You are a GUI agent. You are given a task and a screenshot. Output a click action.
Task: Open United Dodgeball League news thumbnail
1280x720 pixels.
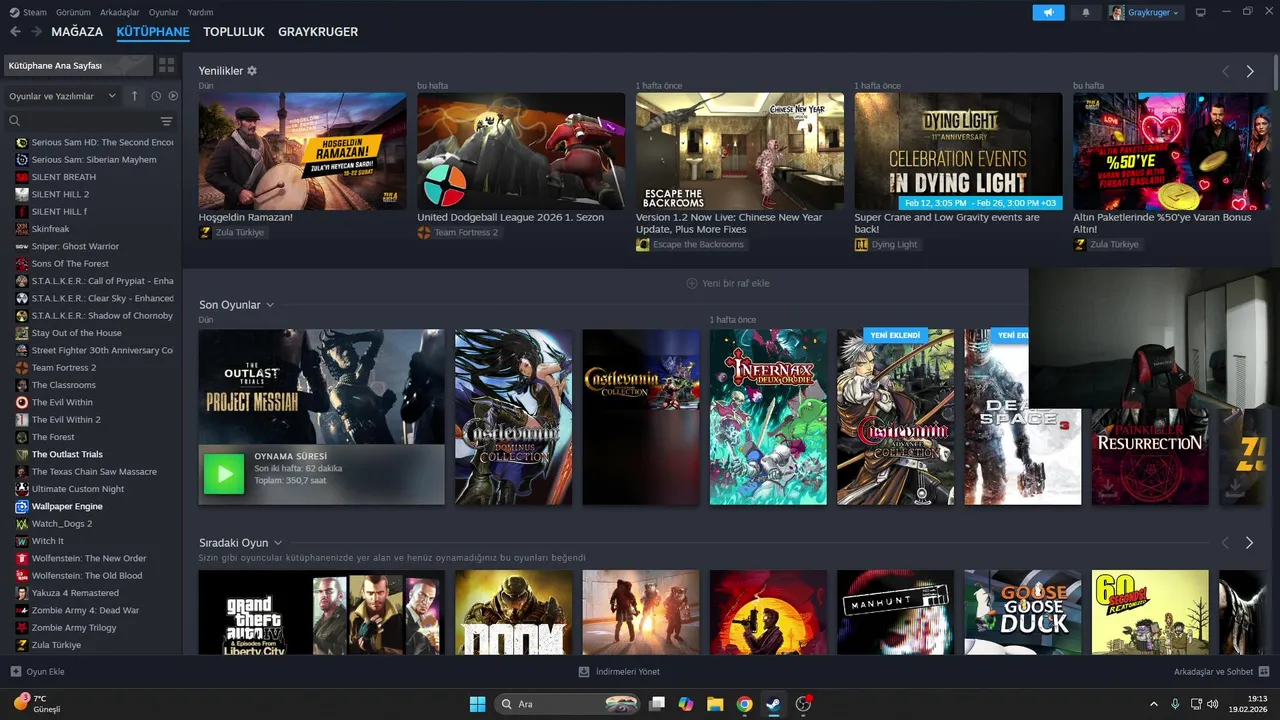(521, 151)
